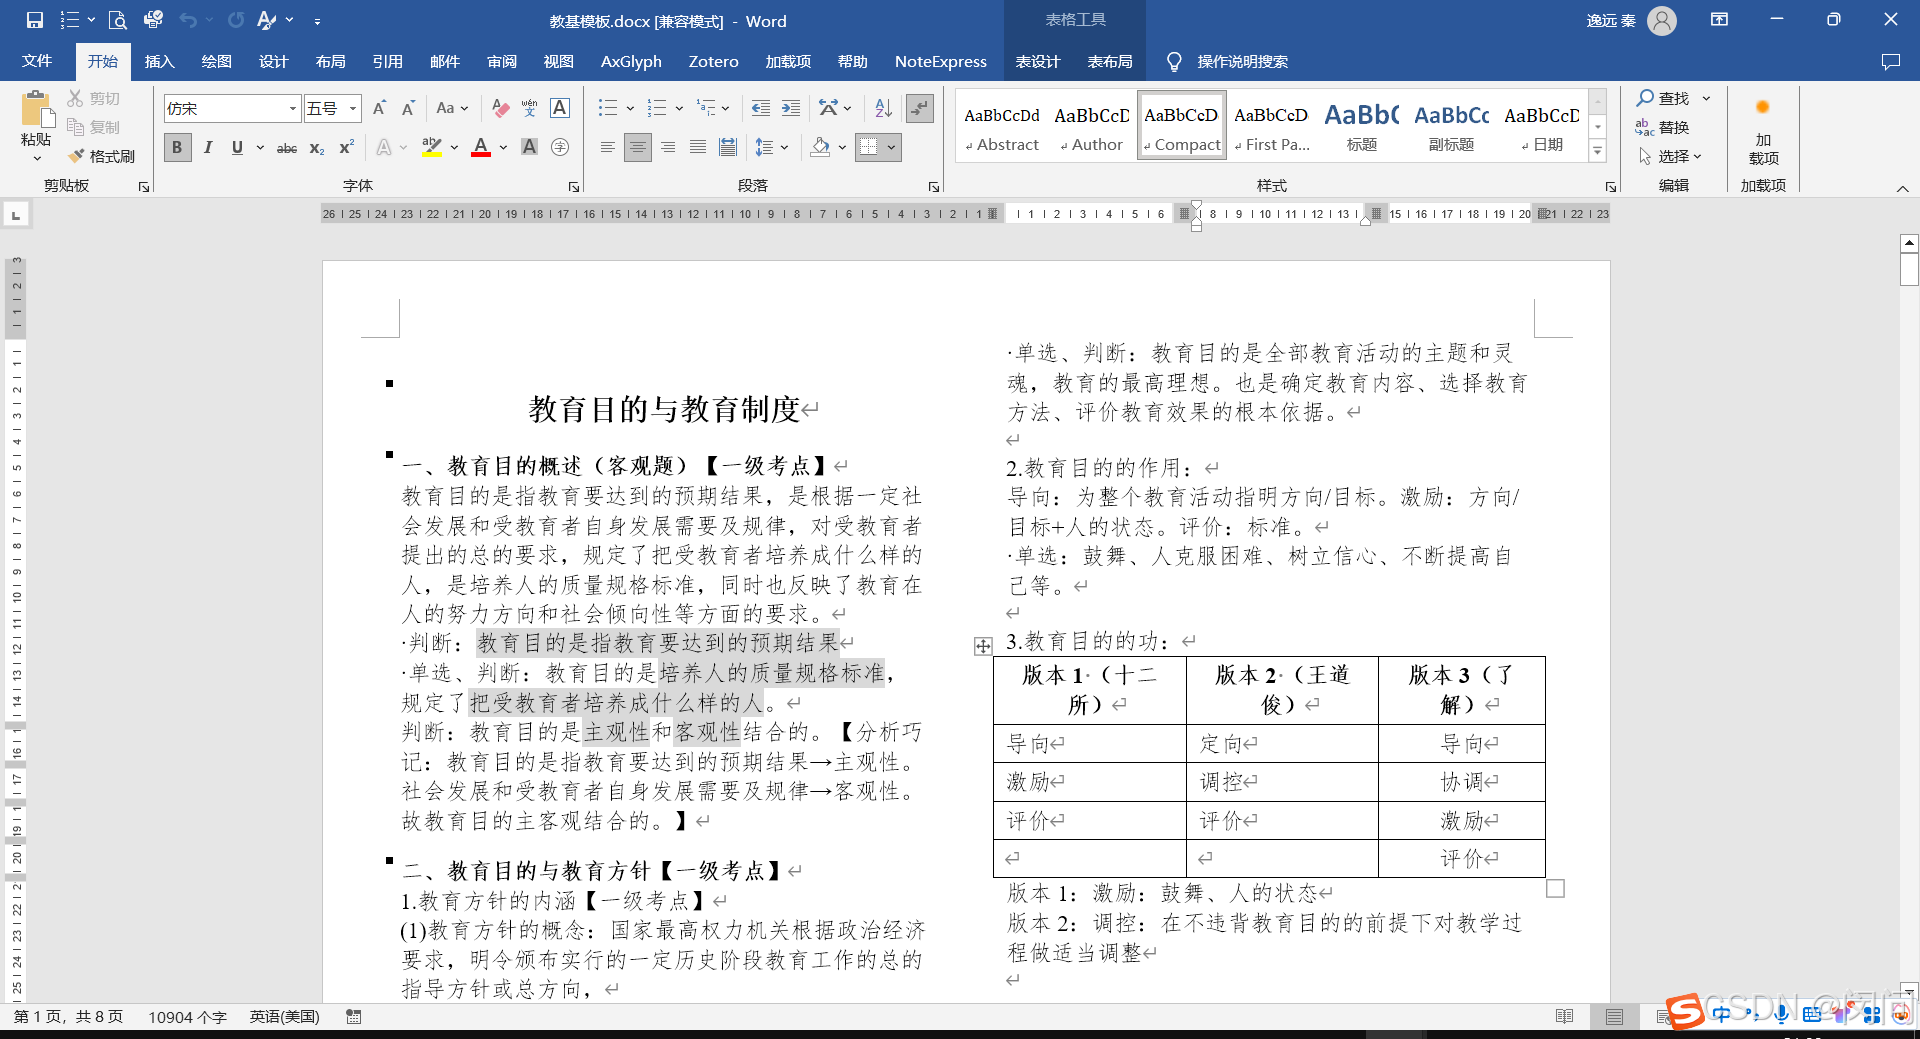This screenshot has width=1920, height=1039.
Task: Apply yellow text highlight color
Action: pos(432,148)
